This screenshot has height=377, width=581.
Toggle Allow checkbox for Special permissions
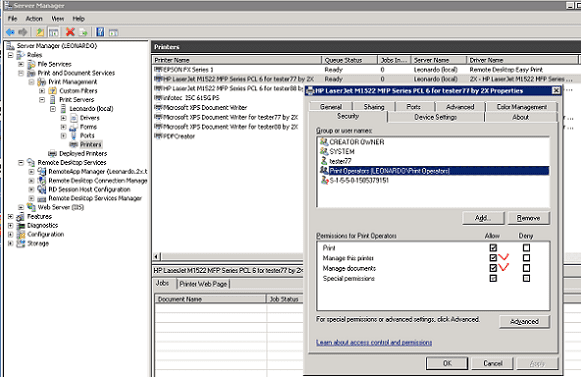pyautogui.click(x=493, y=278)
